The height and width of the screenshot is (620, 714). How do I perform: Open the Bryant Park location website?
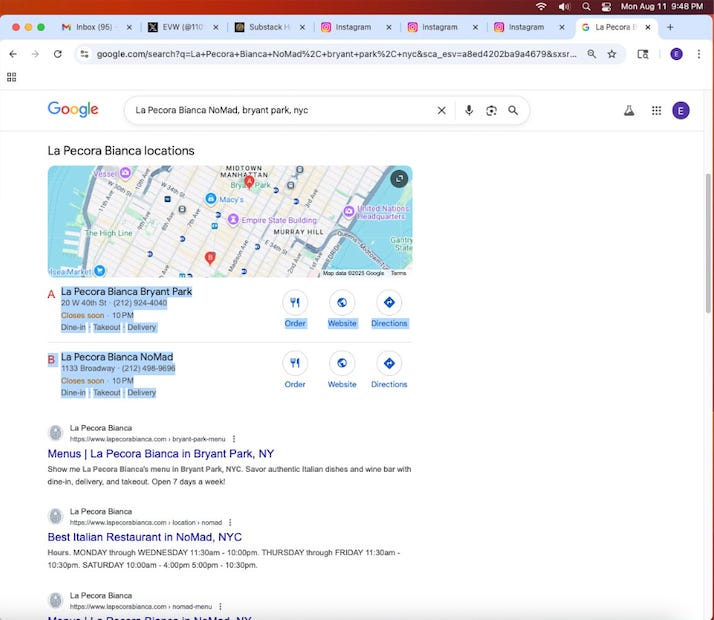342,310
